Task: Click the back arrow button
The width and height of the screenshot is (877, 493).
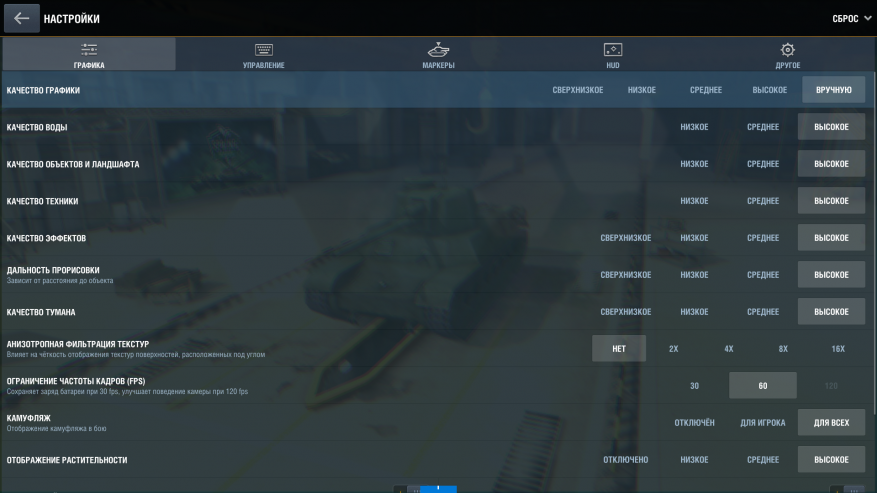Action: click(x=21, y=18)
